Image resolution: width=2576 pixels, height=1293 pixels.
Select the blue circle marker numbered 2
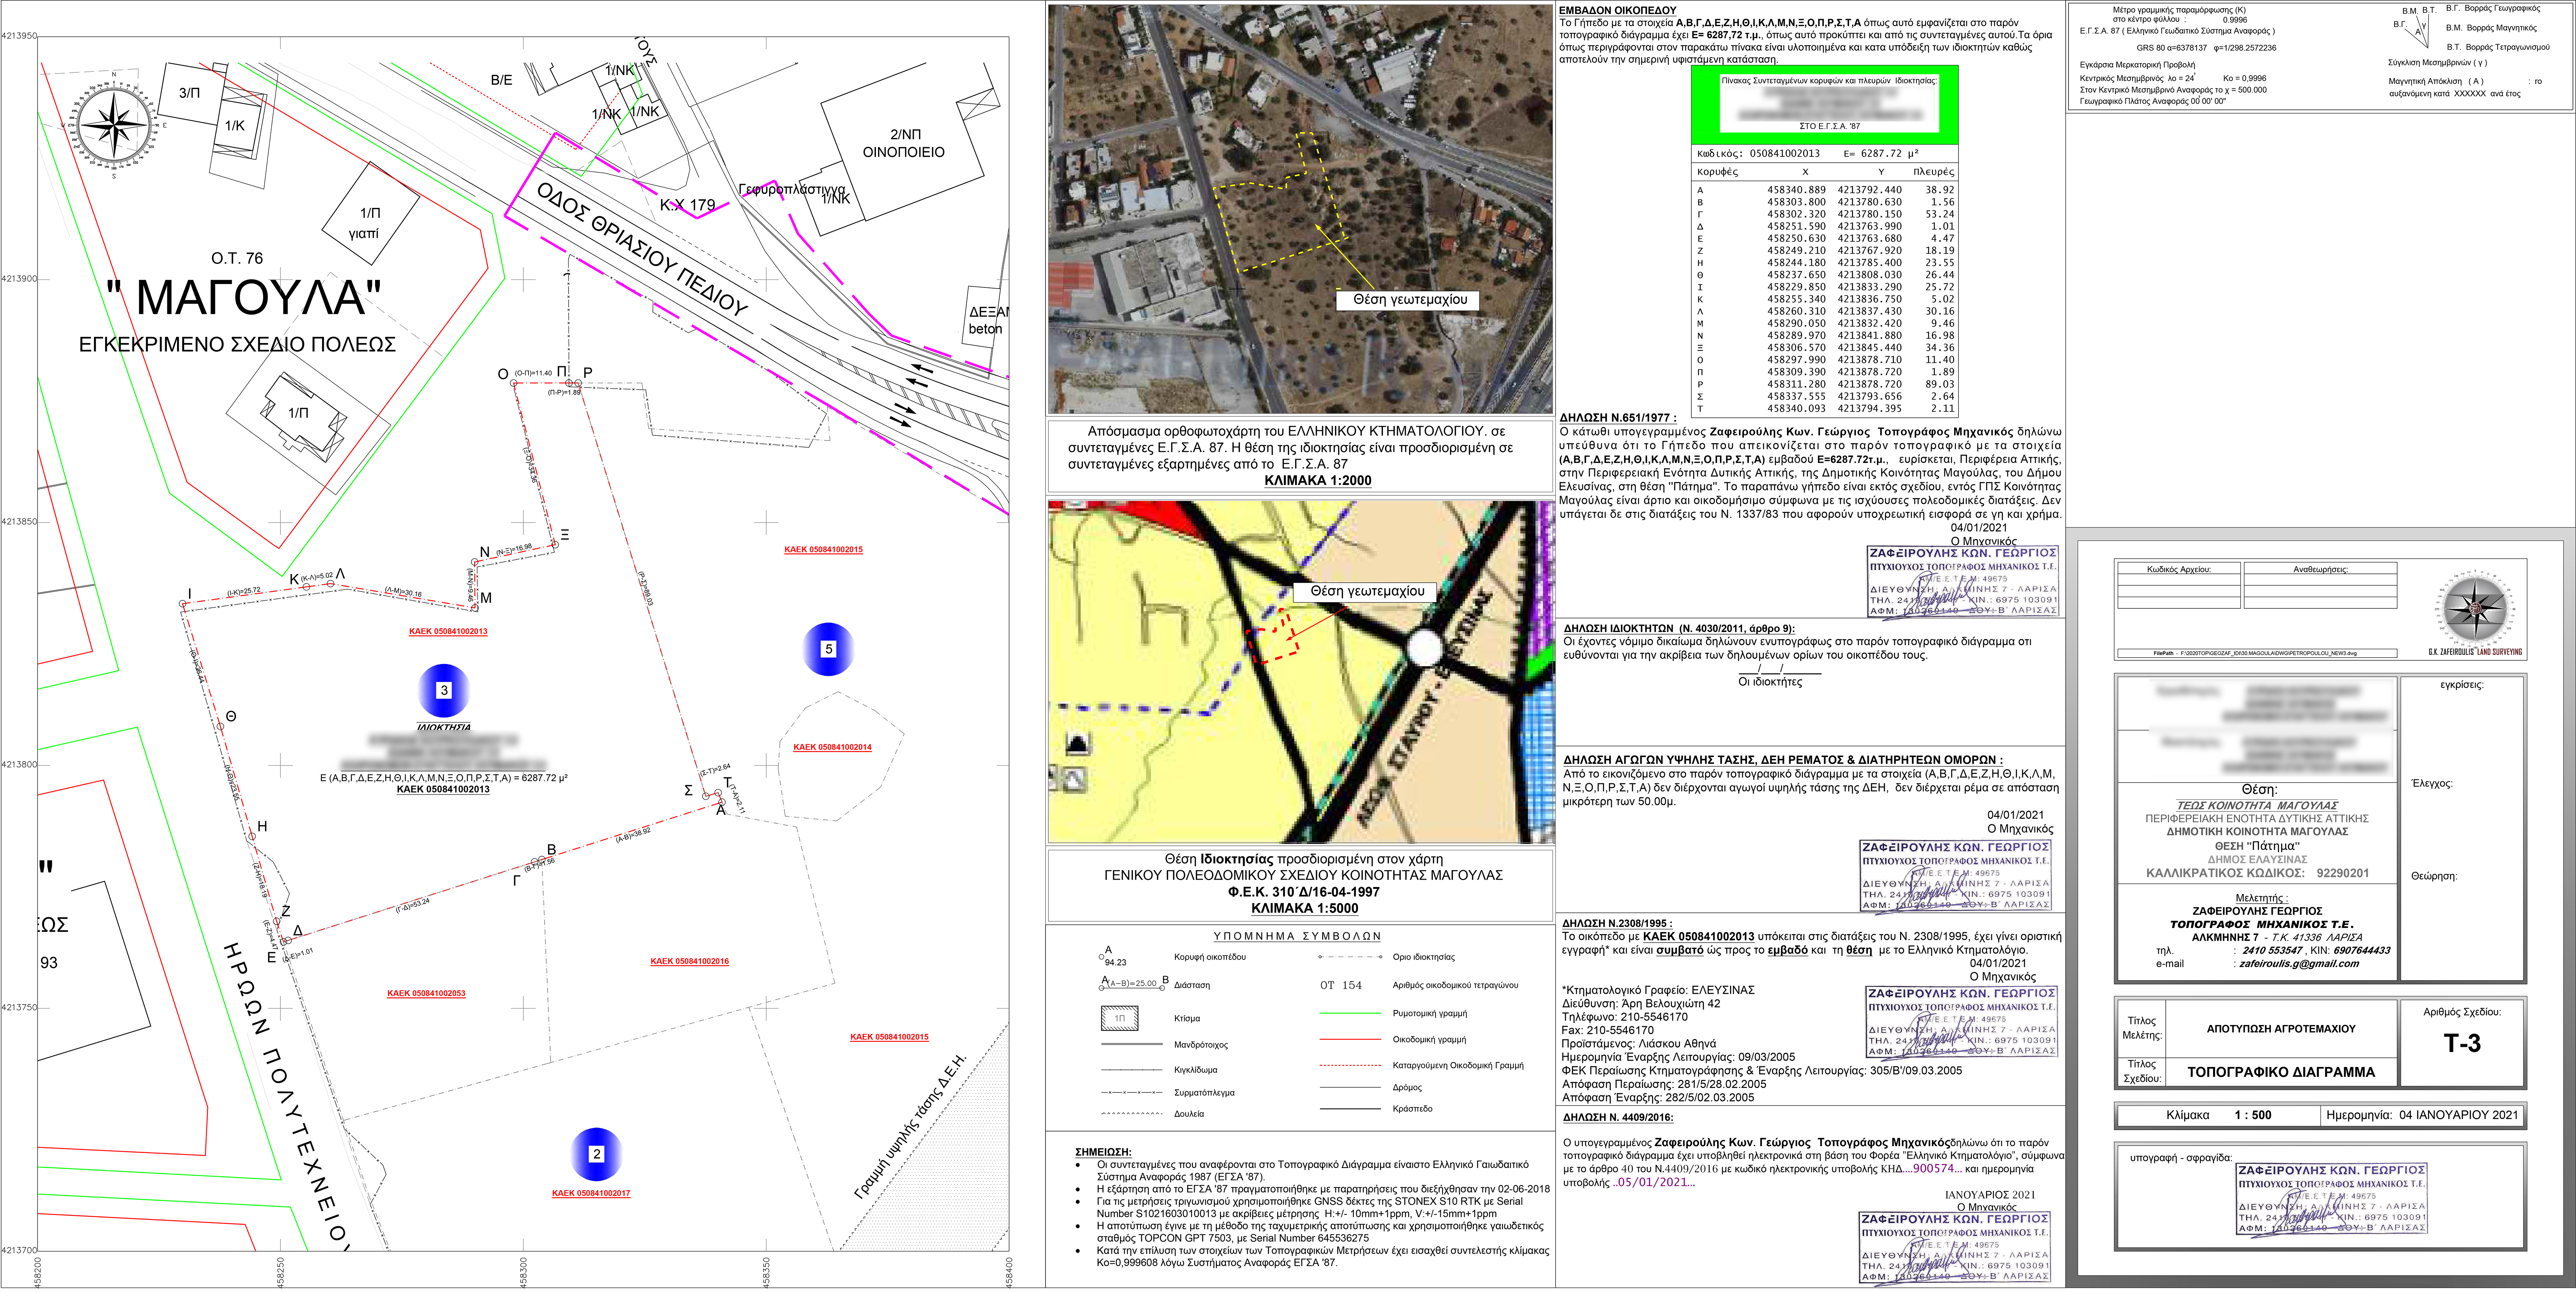(x=596, y=1154)
